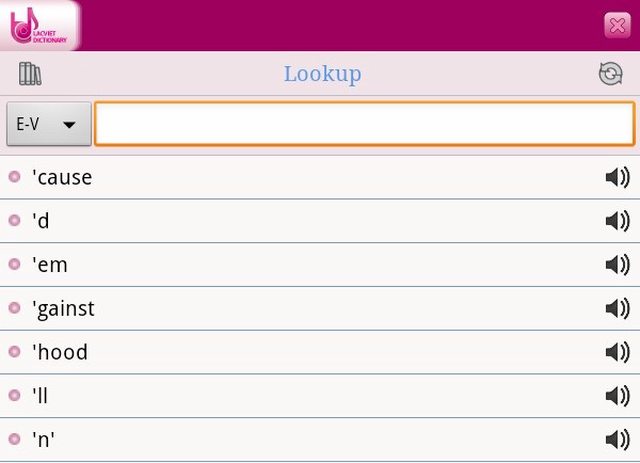Screen dimensions: 640x463
Task: Select the bullet beside 'hood
Action: (x=15, y=352)
